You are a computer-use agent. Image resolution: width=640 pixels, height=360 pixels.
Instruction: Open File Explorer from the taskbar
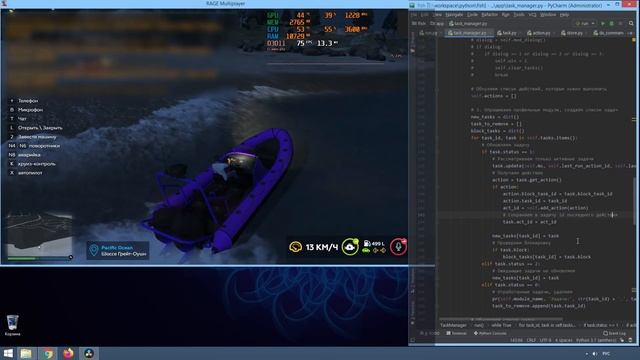[x=26, y=353]
